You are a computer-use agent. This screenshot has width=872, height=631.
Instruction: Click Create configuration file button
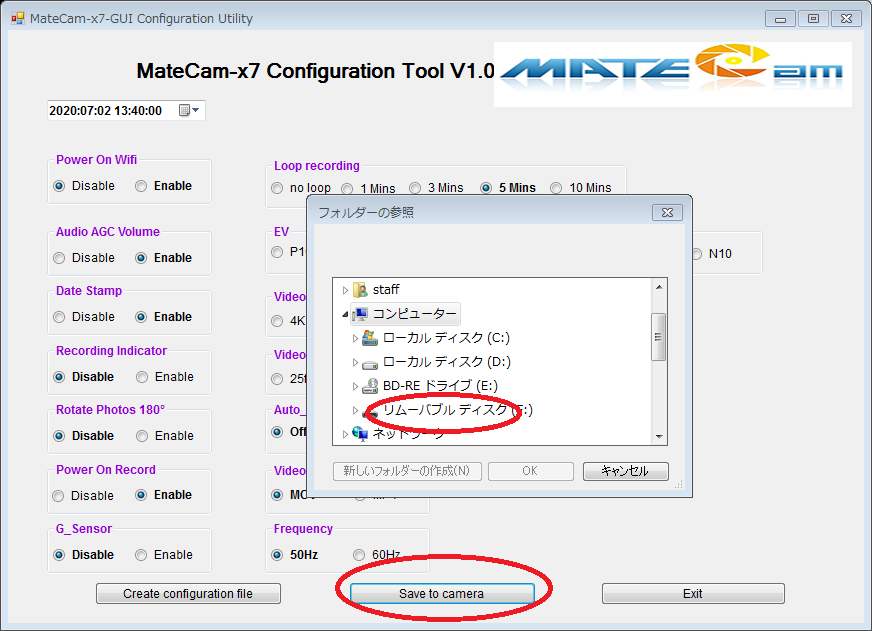click(x=188, y=594)
